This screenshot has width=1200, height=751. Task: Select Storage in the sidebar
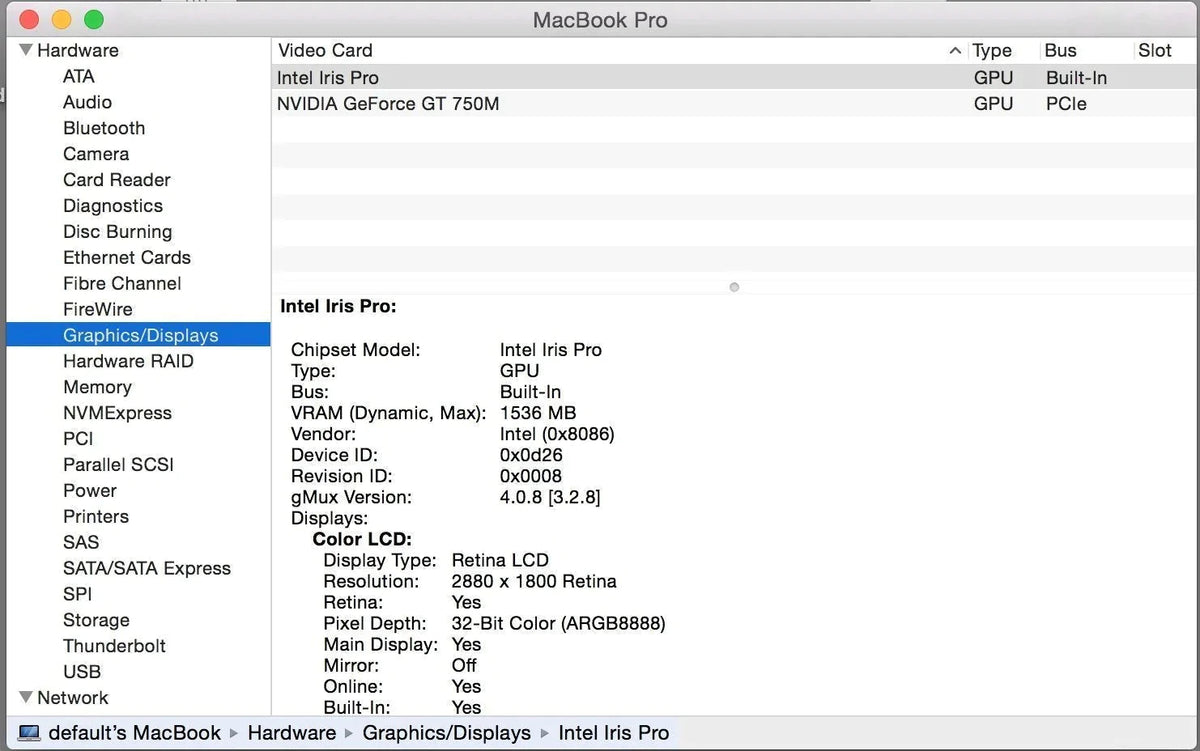[96, 620]
